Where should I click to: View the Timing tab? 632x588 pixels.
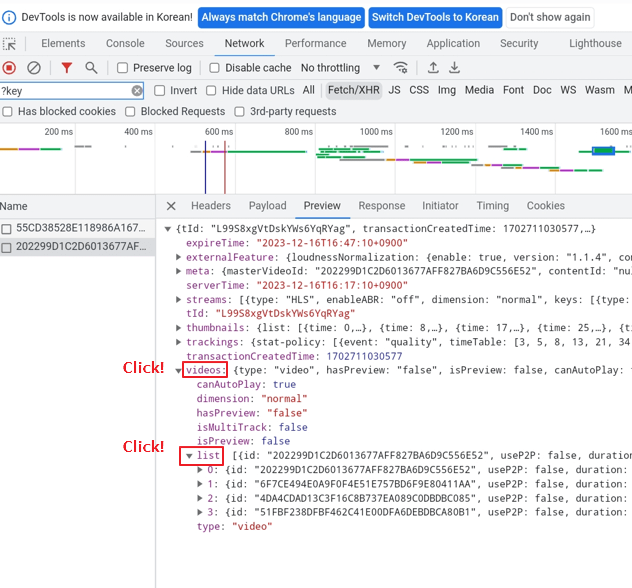tap(493, 206)
